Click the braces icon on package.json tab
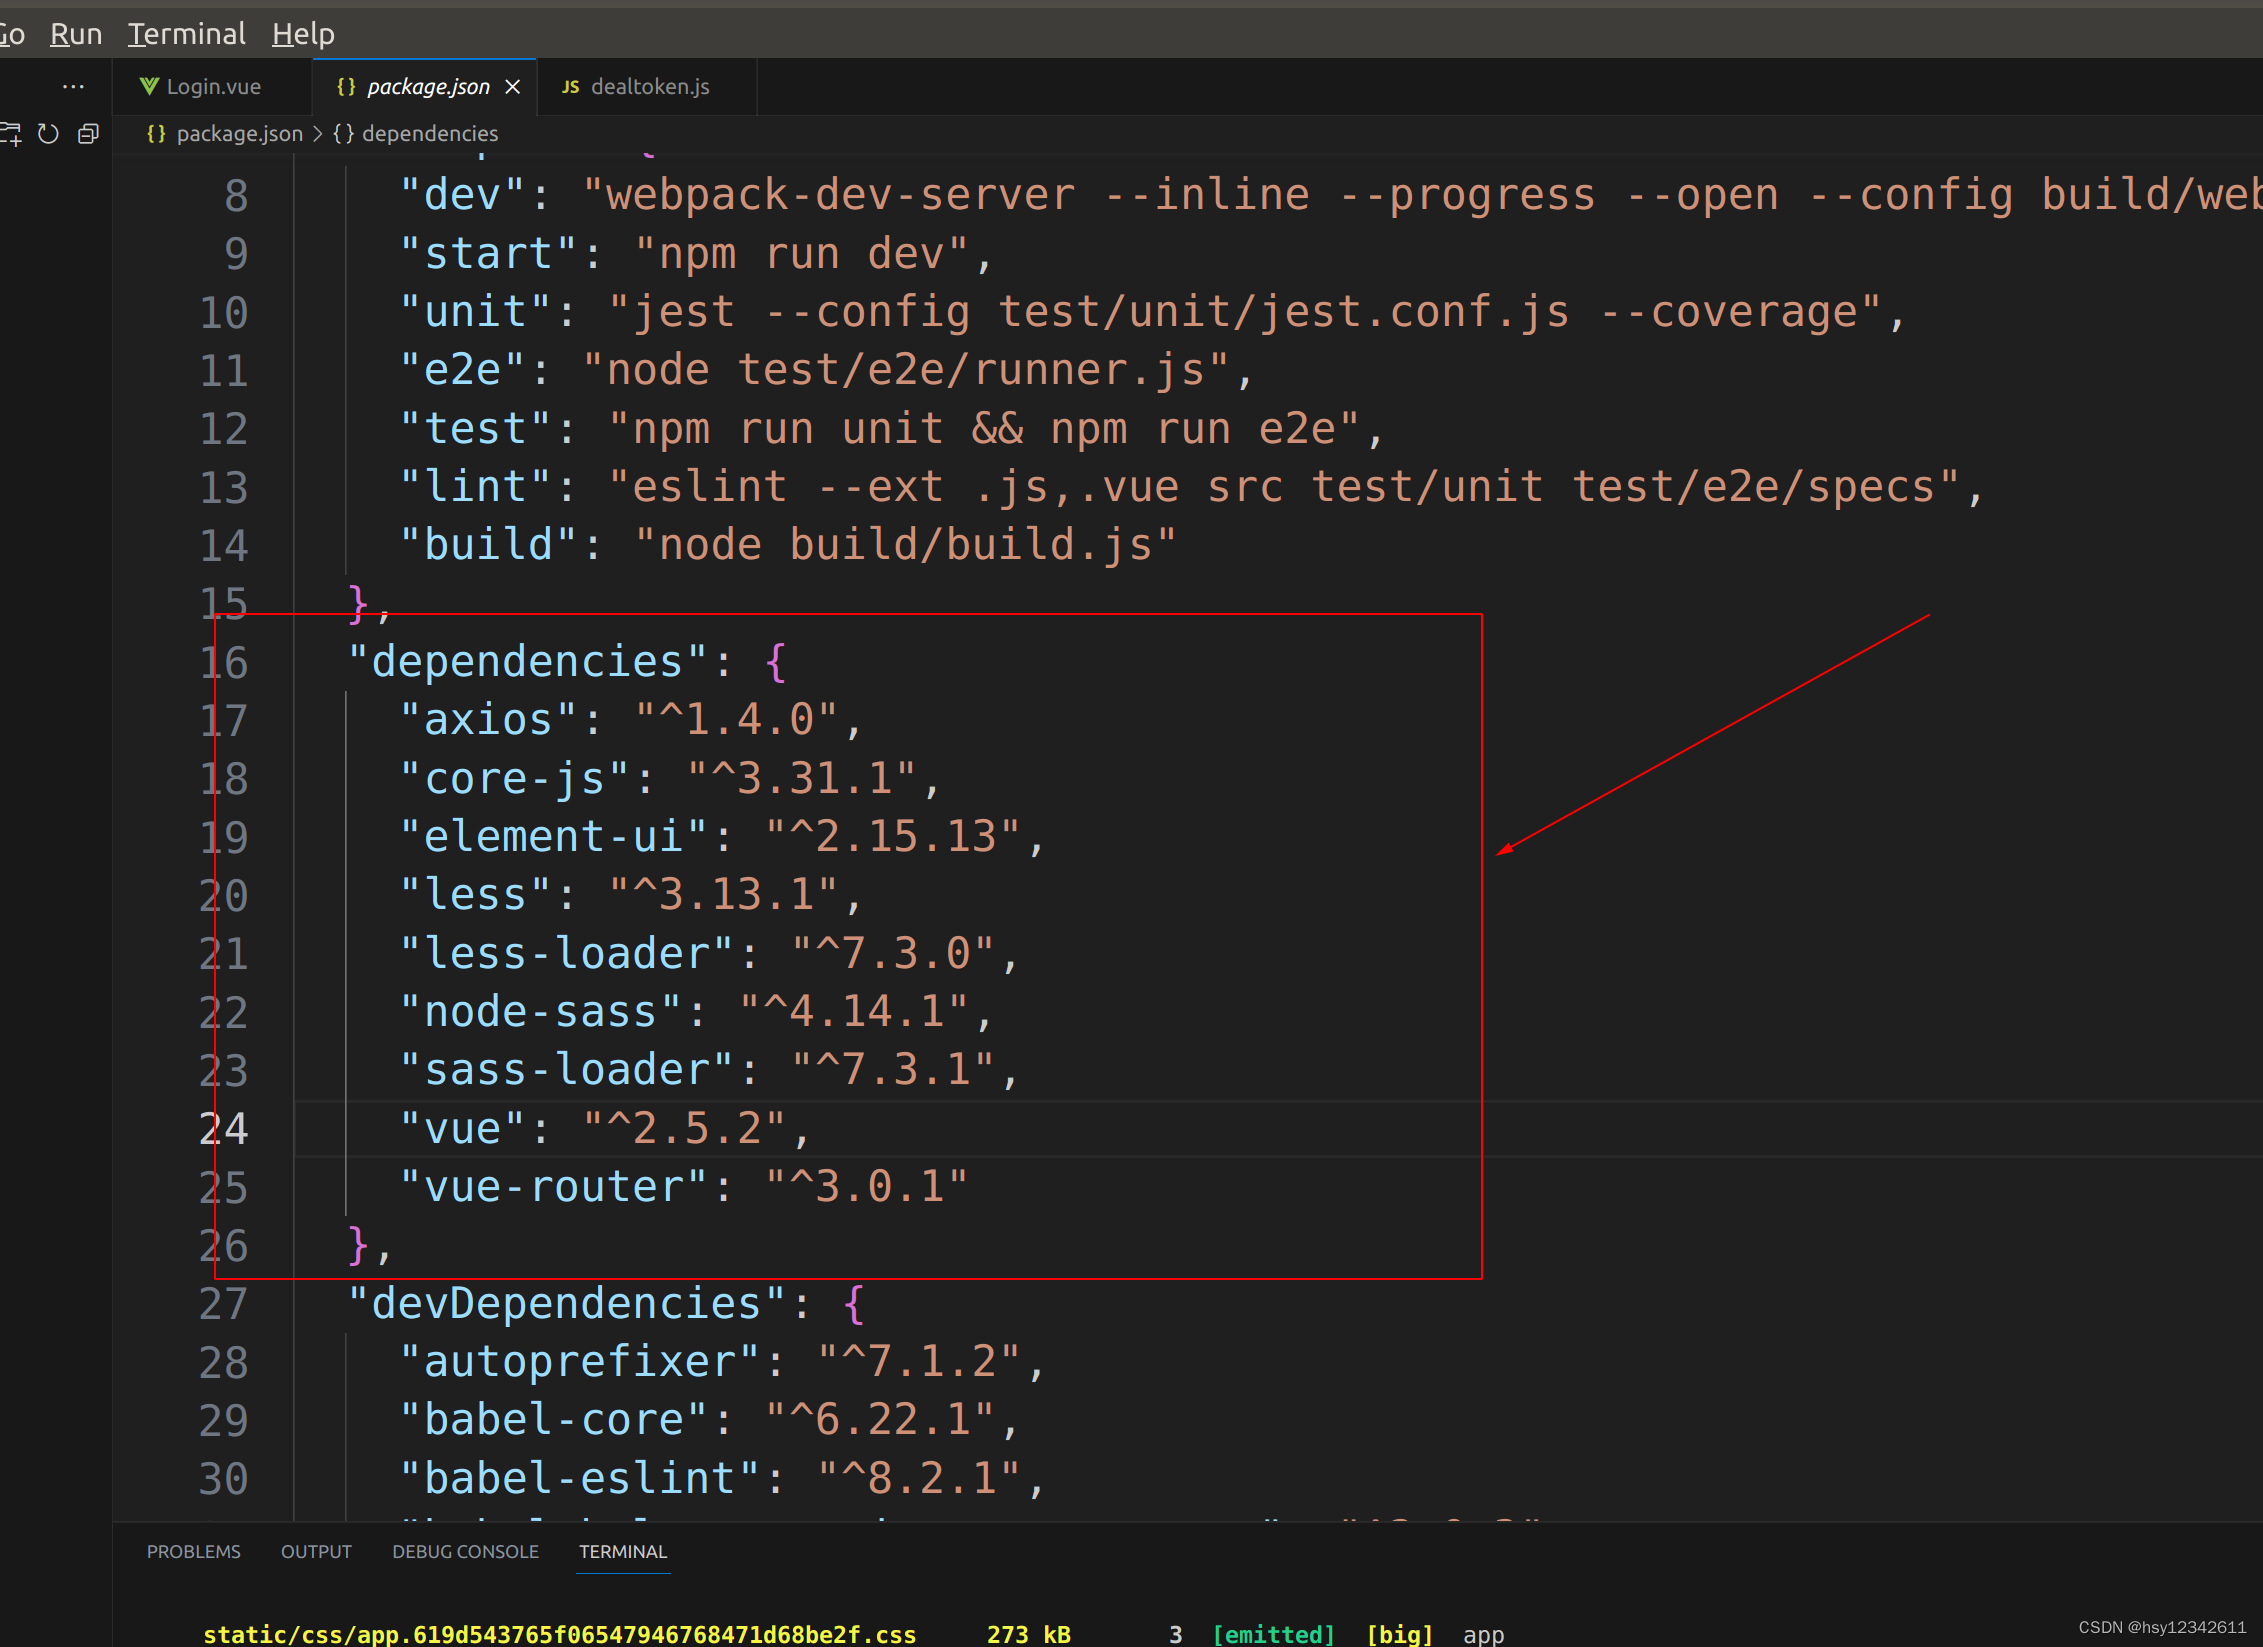2263x1647 pixels. 346,87
